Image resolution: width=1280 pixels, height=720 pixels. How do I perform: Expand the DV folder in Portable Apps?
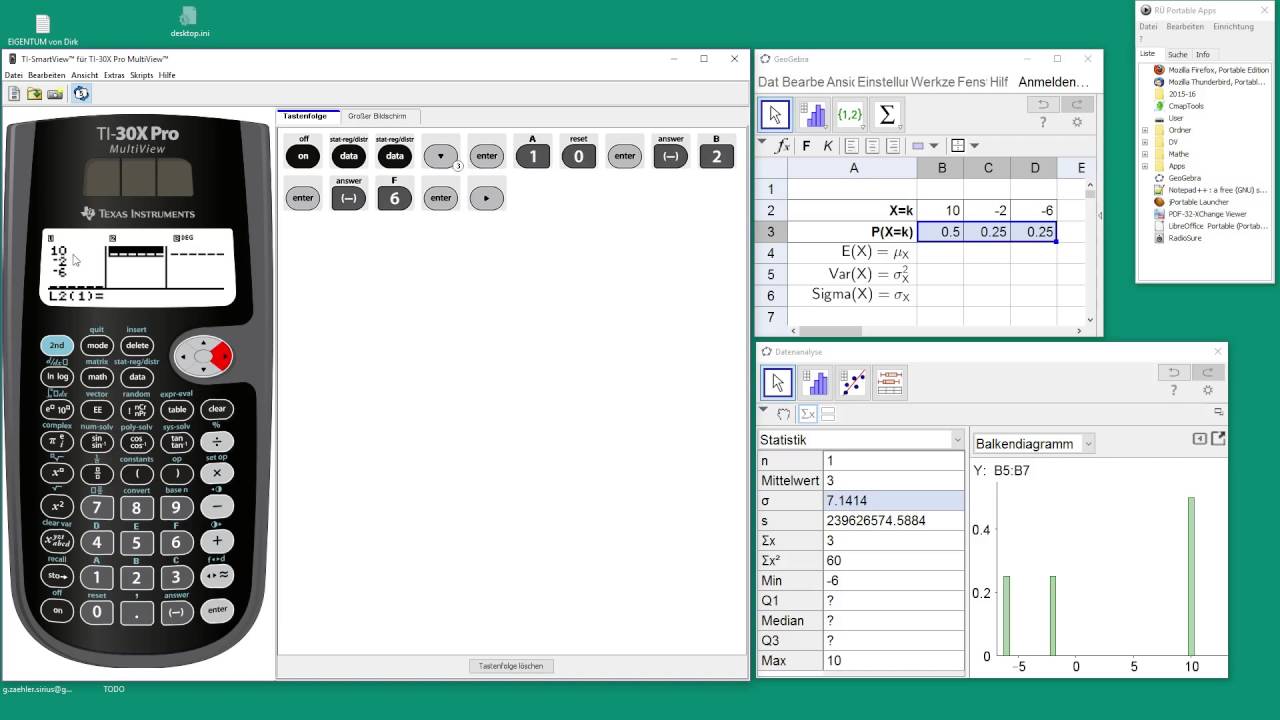[x=1145, y=142]
